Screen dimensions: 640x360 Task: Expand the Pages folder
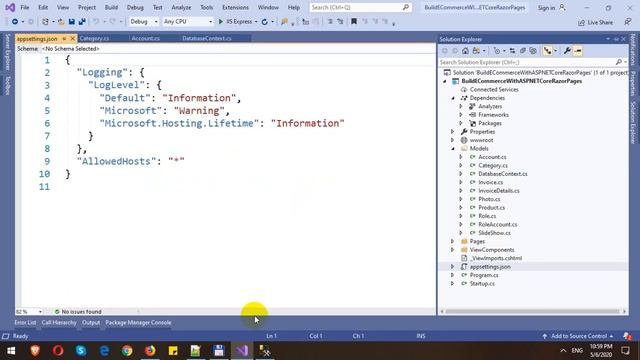coord(452,241)
